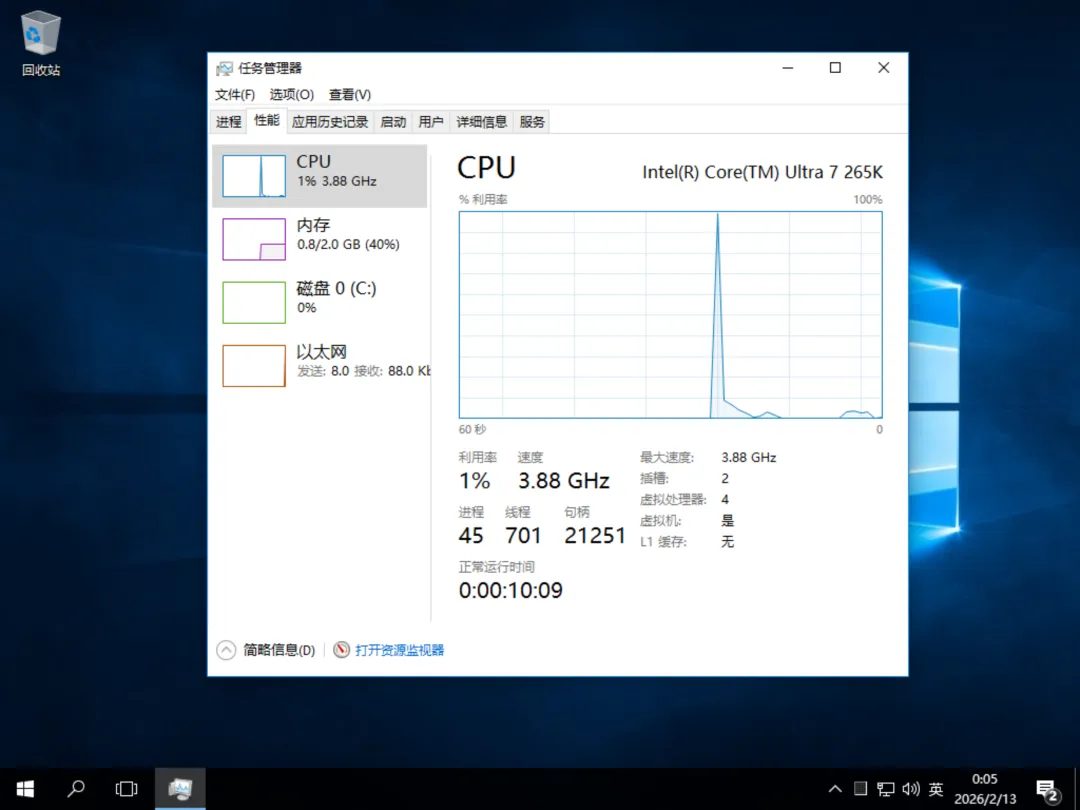The height and width of the screenshot is (810, 1080).
Task: Open the Resource Monitor link
Action: pos(399,650)
